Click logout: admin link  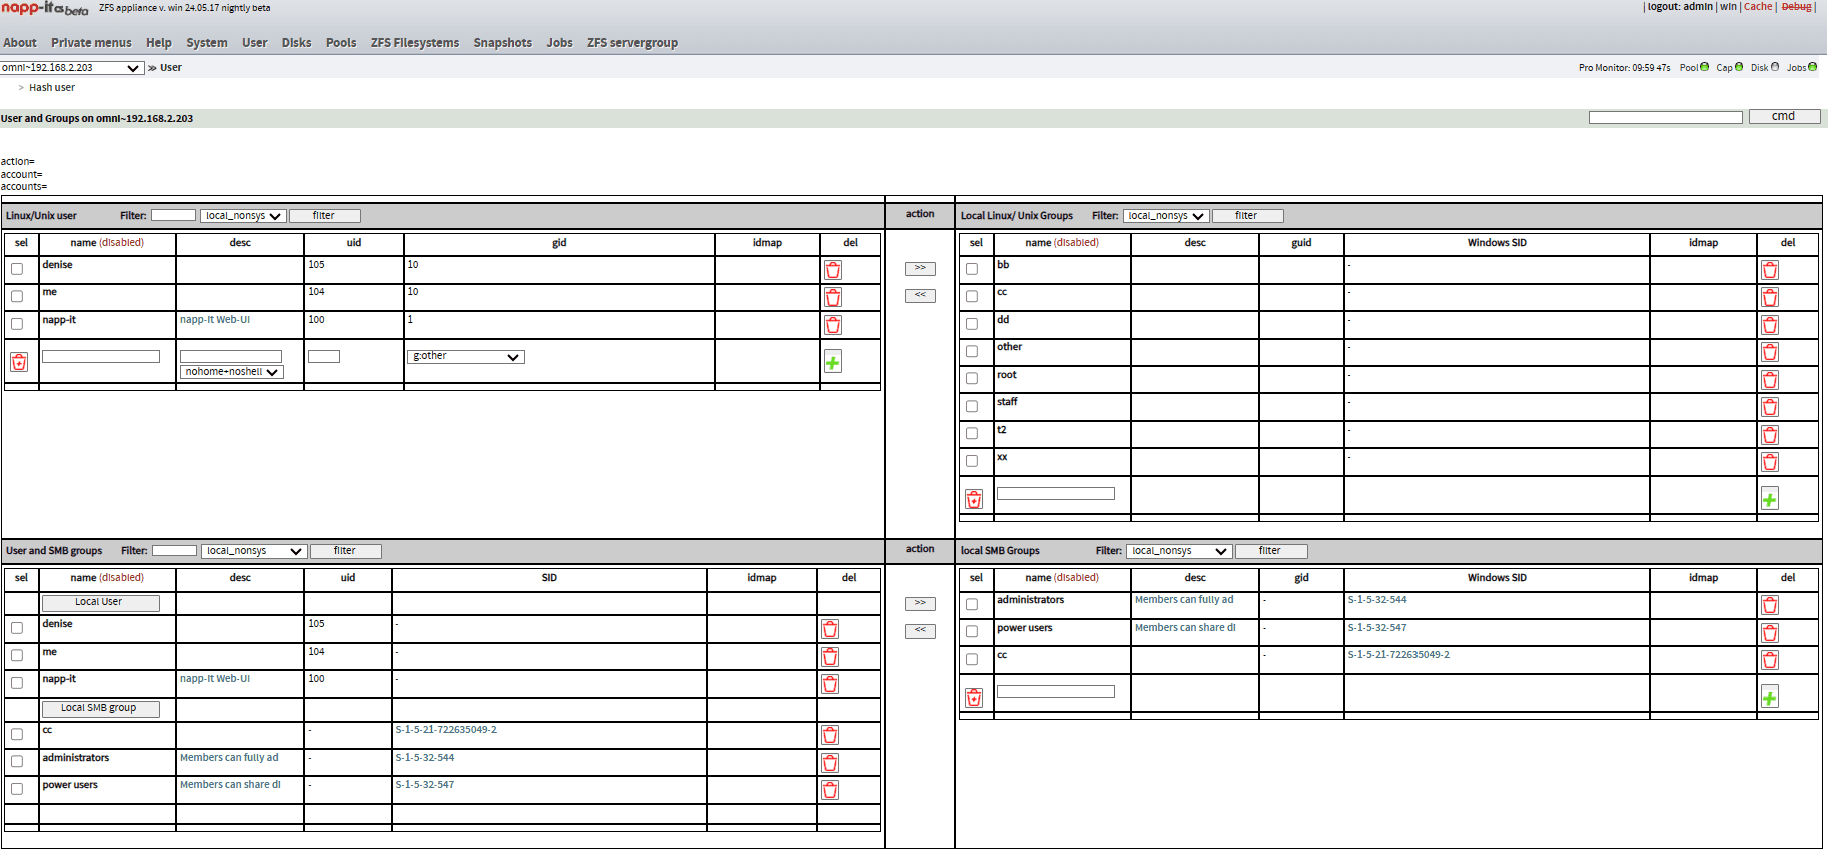coord(1680,7)
